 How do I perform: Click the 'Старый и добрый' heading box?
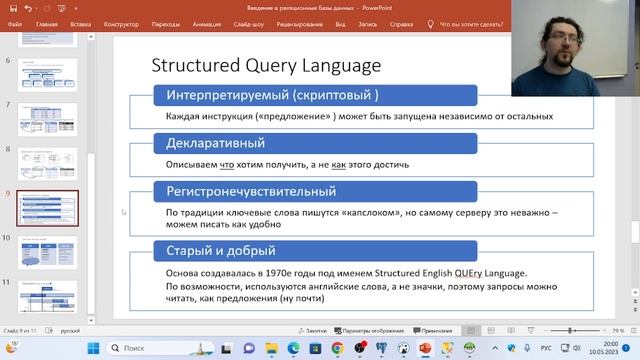click(315, 251)
